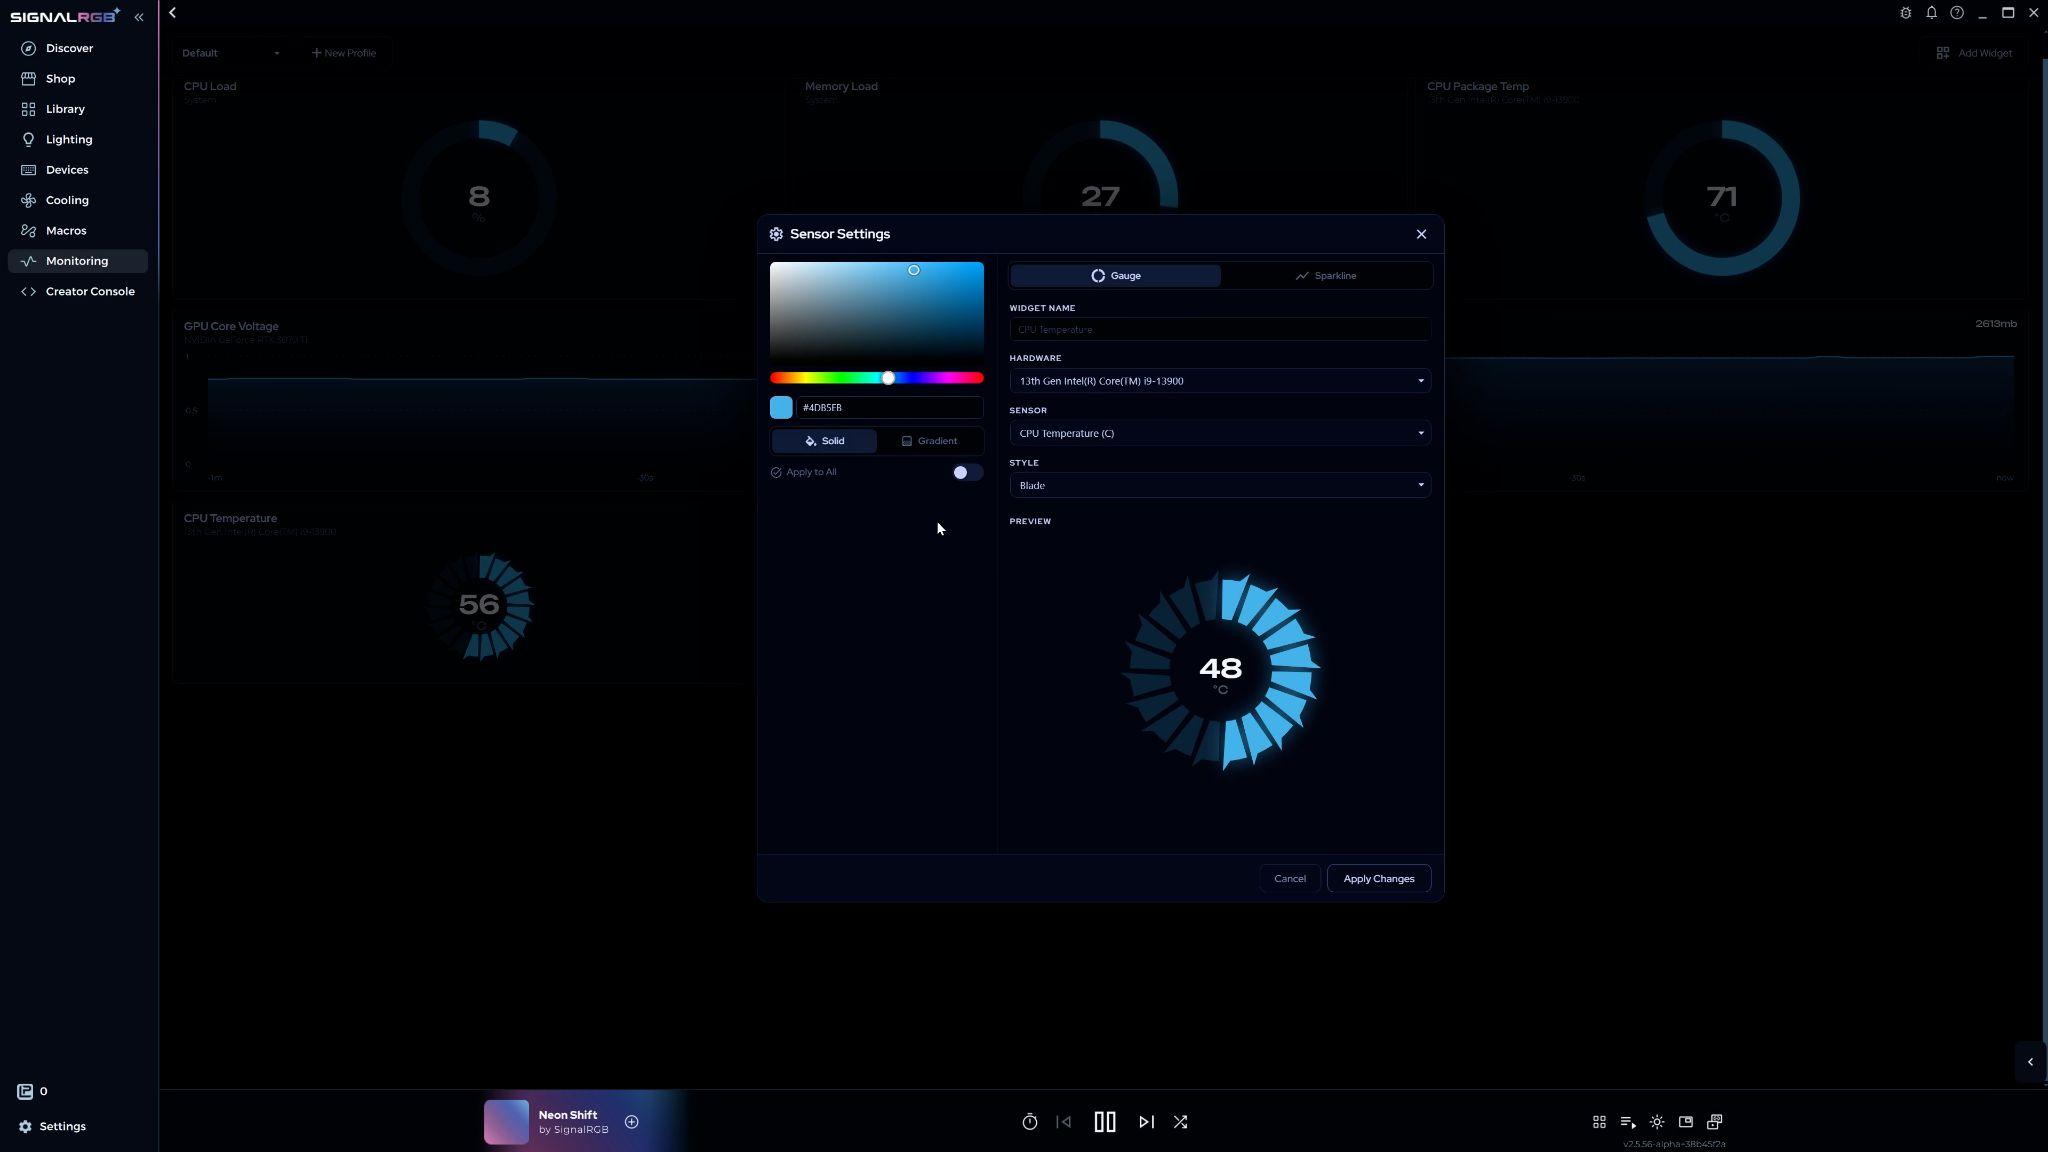Open the Sensor dropdown
The width and height of the screenshot is (2048, 1152).
click(x=1220, y=433)
